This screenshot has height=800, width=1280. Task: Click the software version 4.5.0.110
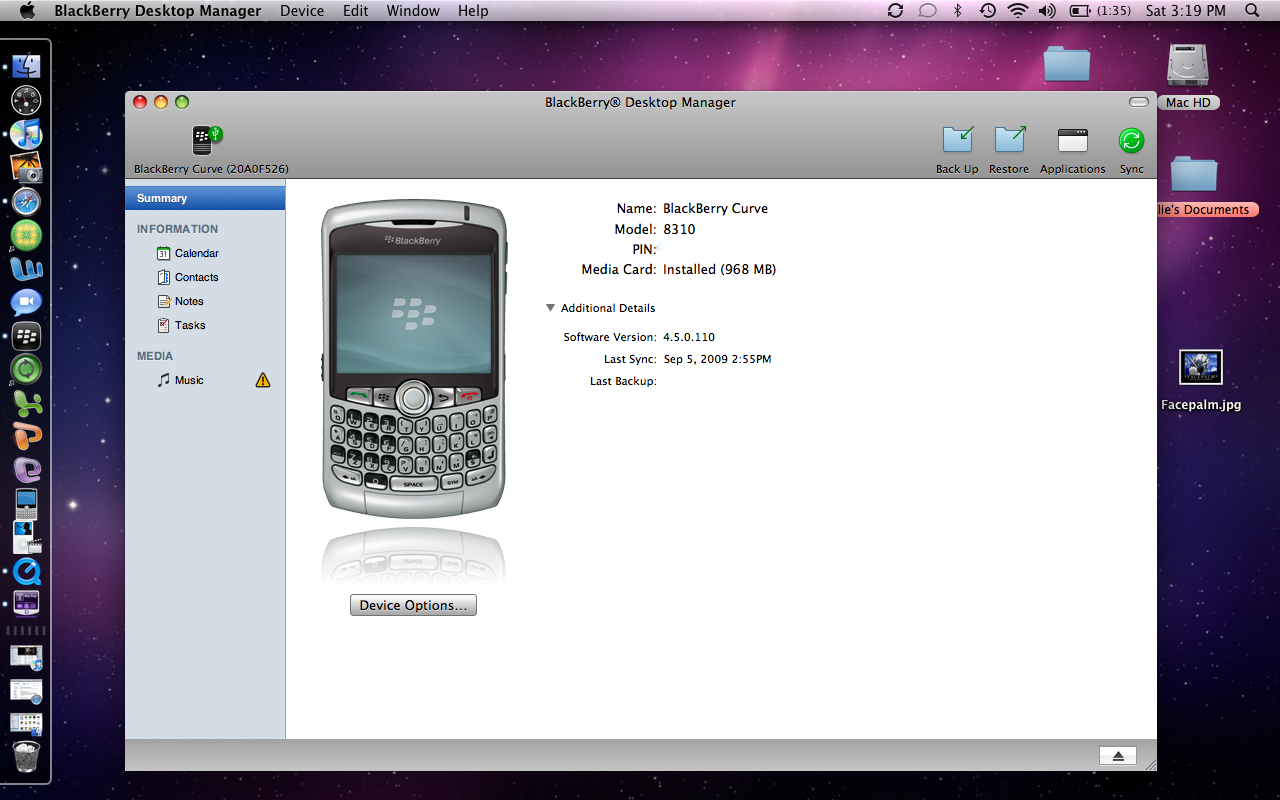689,337
